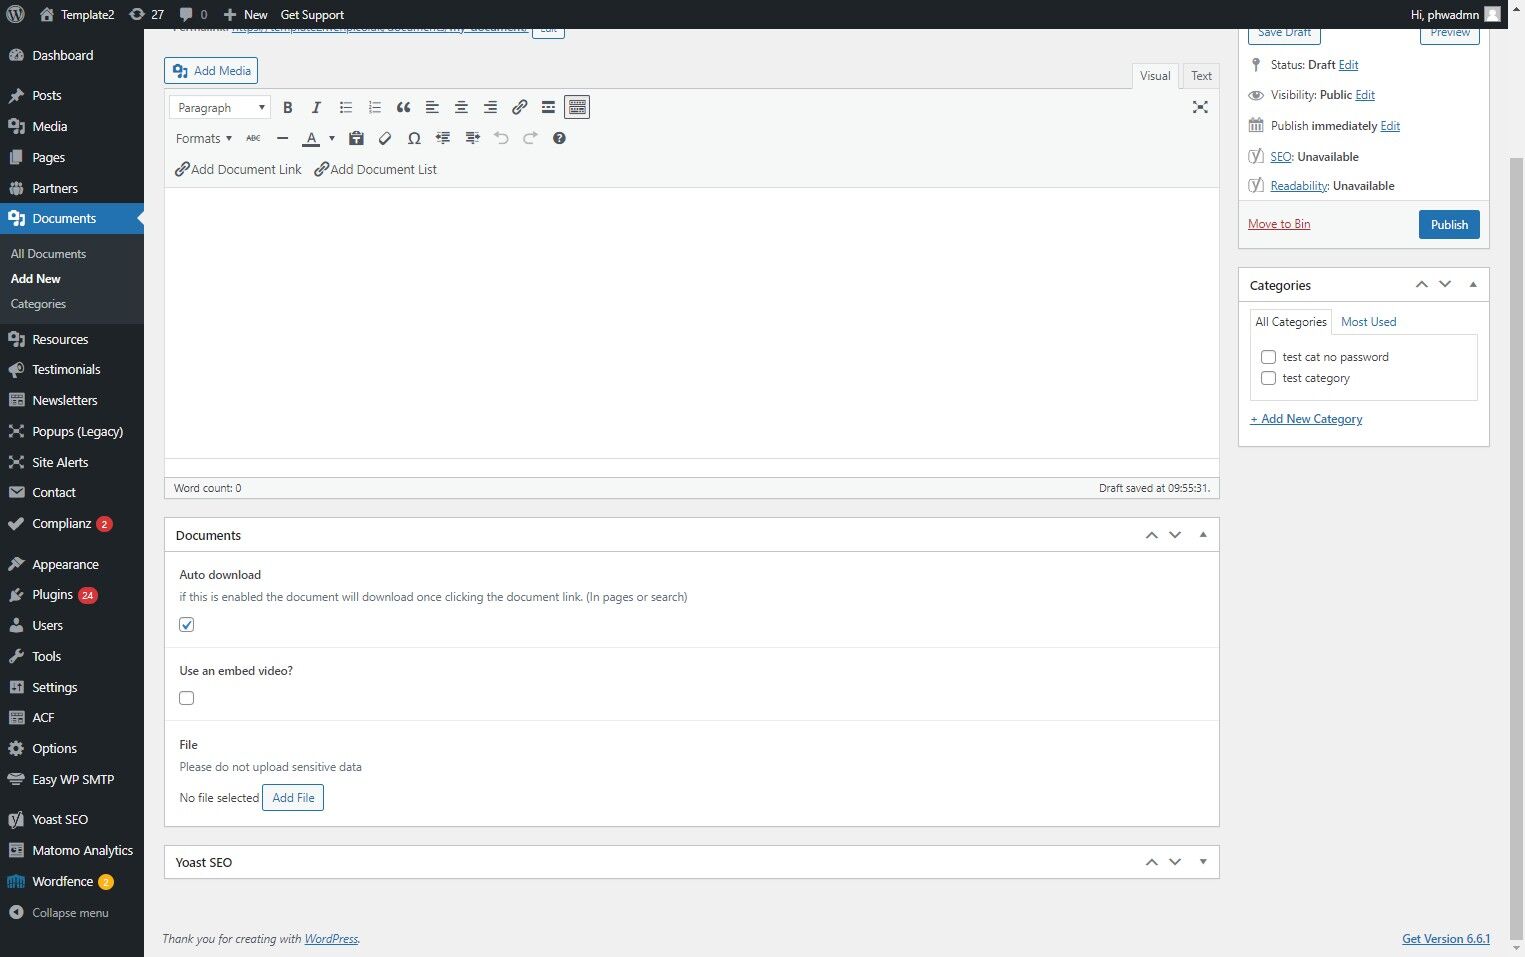This screenshot has width=1525, height=957.
Task: Collapse the Categories panel
Action: (1473, 285)
